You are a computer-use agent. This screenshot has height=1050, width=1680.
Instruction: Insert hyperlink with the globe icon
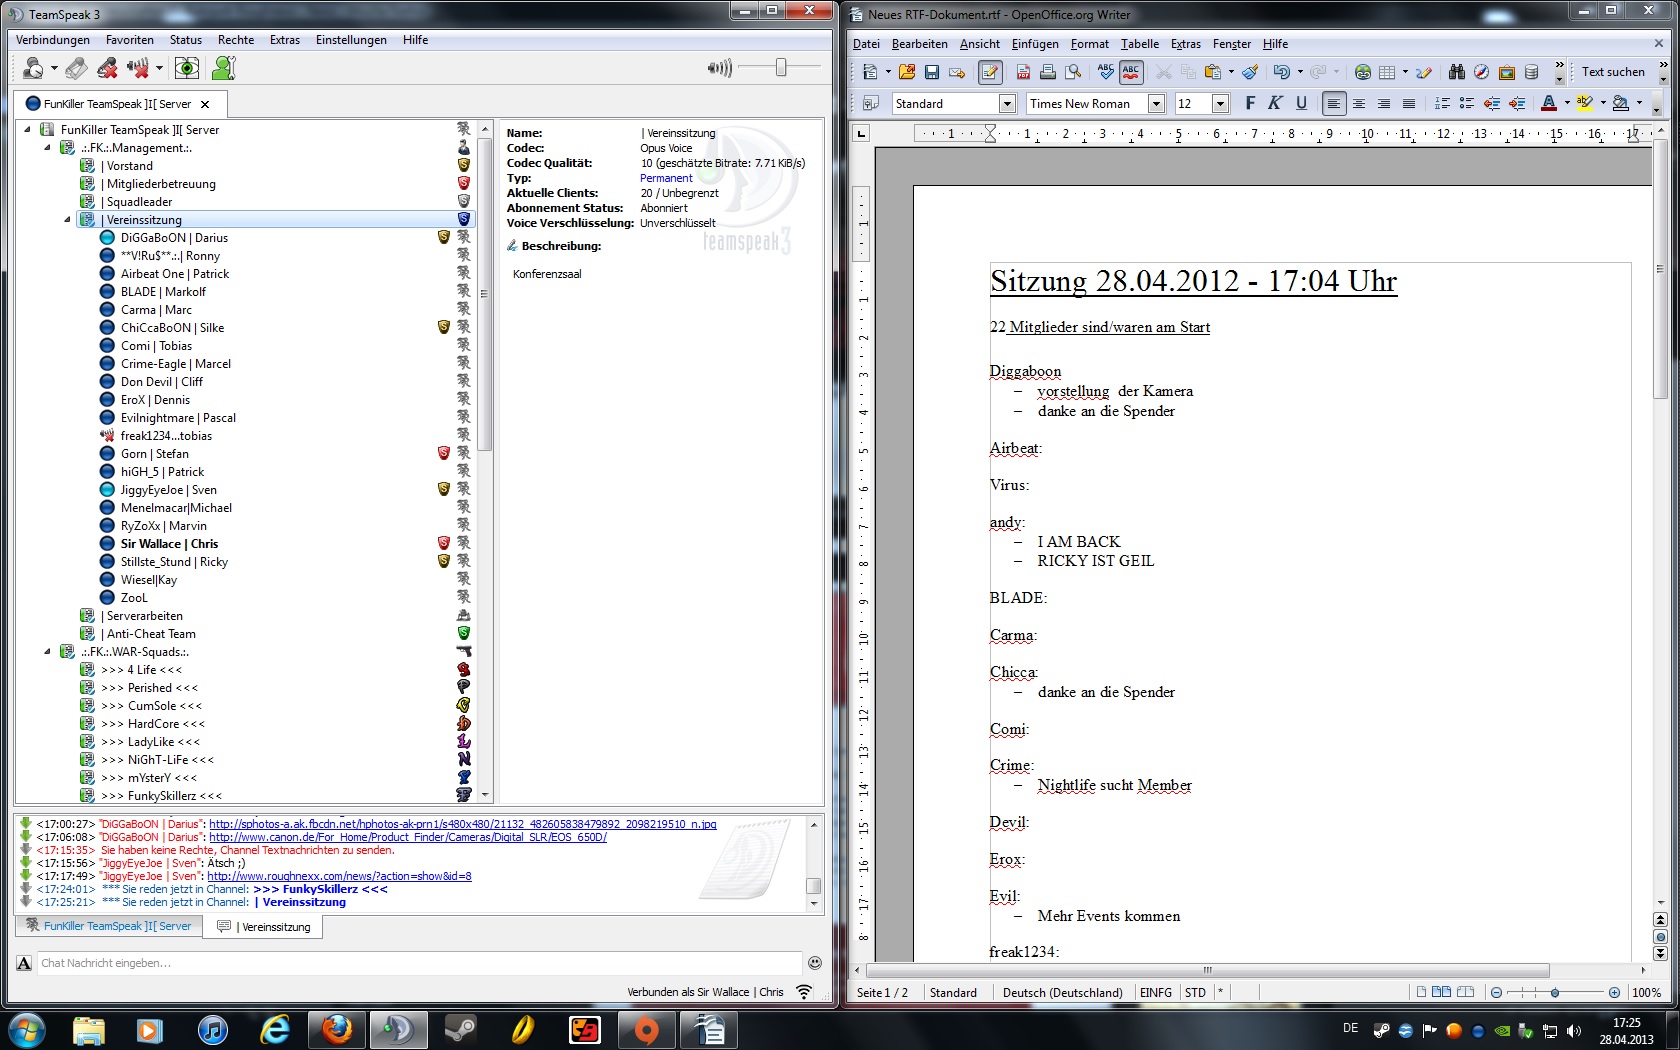click(x=1362, y=72)
